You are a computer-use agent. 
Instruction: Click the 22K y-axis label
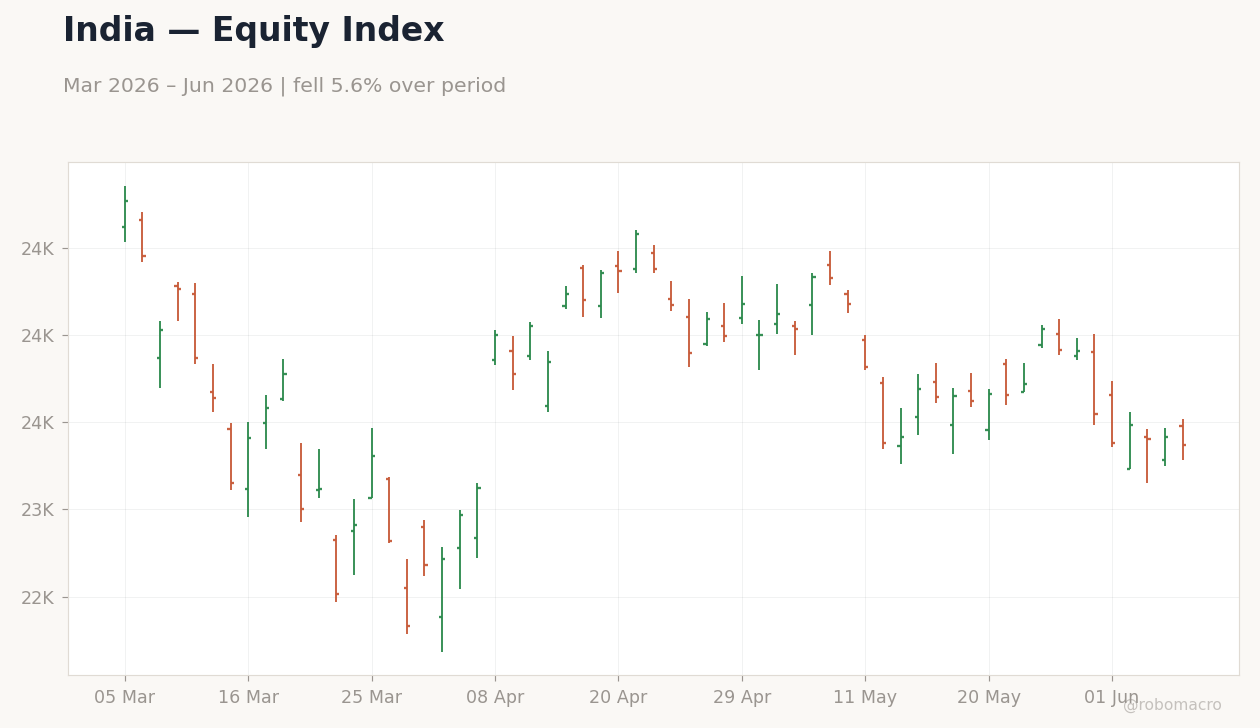[x=37, y=598]
